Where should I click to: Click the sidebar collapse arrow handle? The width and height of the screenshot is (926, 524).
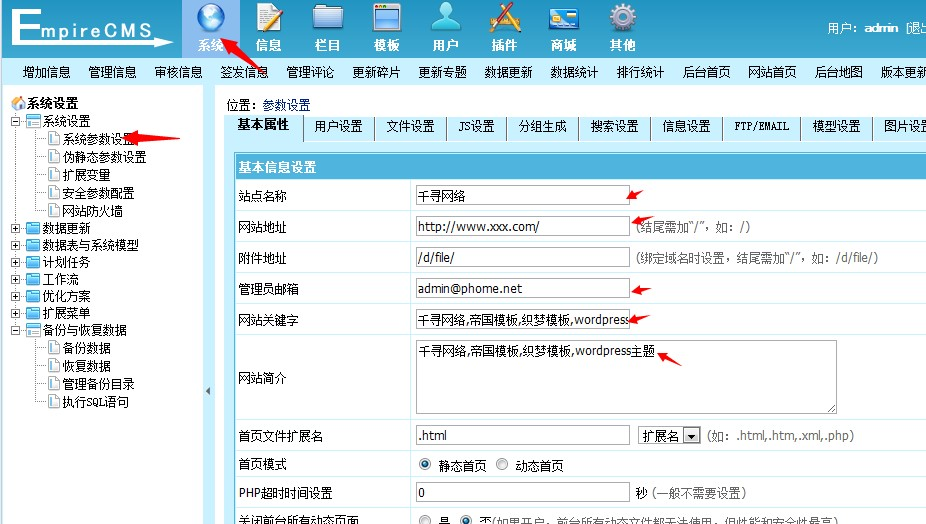click(x=208, y=391)
